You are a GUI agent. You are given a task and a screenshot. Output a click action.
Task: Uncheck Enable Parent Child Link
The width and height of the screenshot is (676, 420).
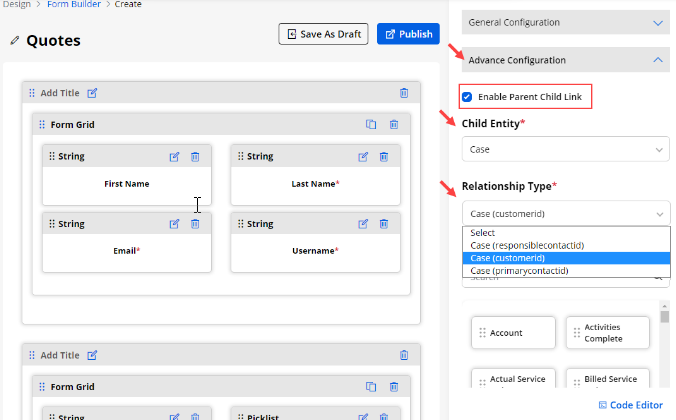click(467, 97)
